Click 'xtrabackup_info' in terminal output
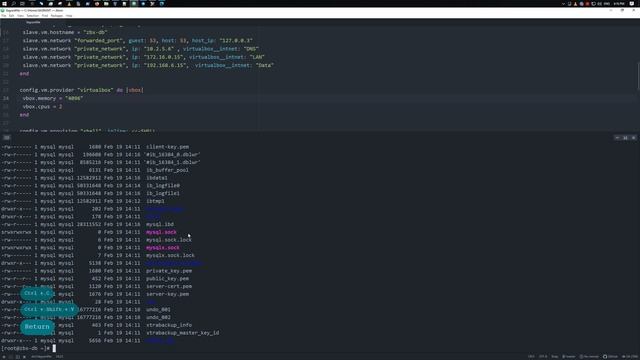 pos(169,325)
